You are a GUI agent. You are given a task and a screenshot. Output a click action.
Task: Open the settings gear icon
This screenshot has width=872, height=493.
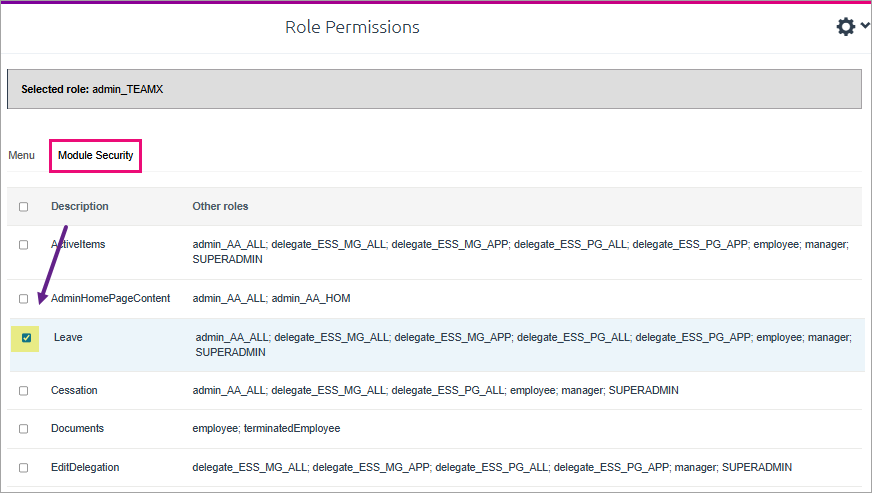coord(846,27)
